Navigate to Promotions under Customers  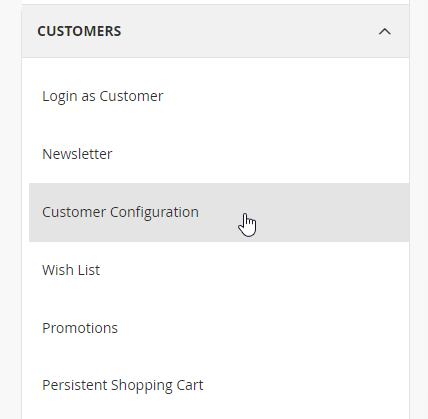click(x=80, y=328)
